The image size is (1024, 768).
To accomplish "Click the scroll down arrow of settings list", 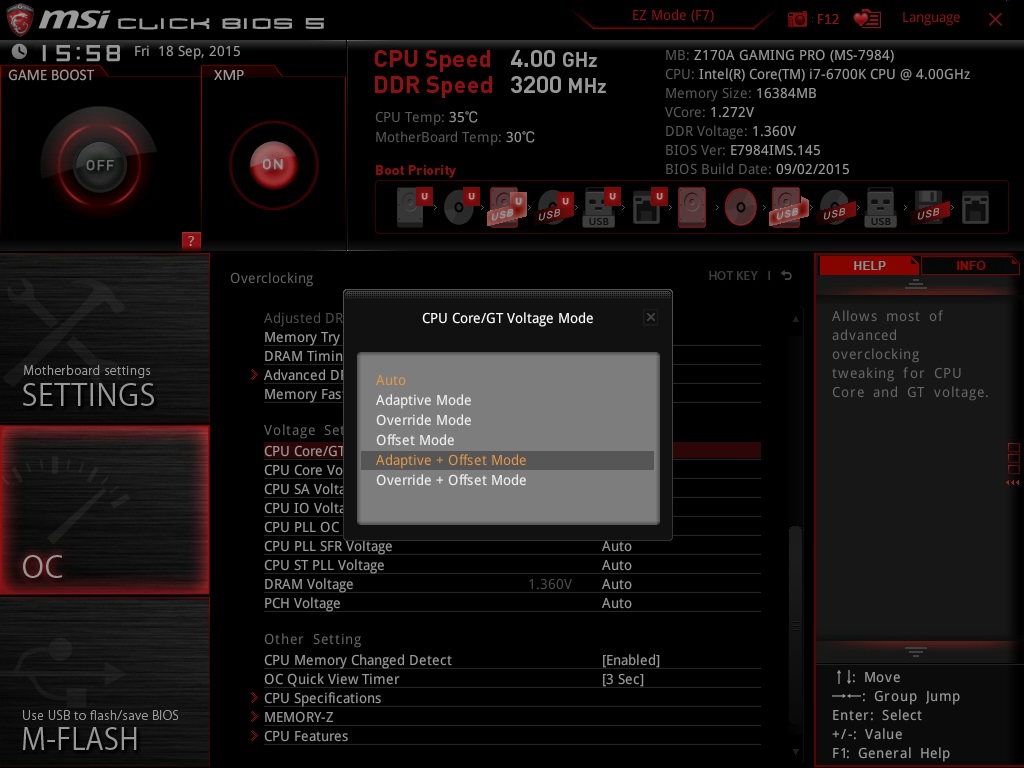I will 795,752.
